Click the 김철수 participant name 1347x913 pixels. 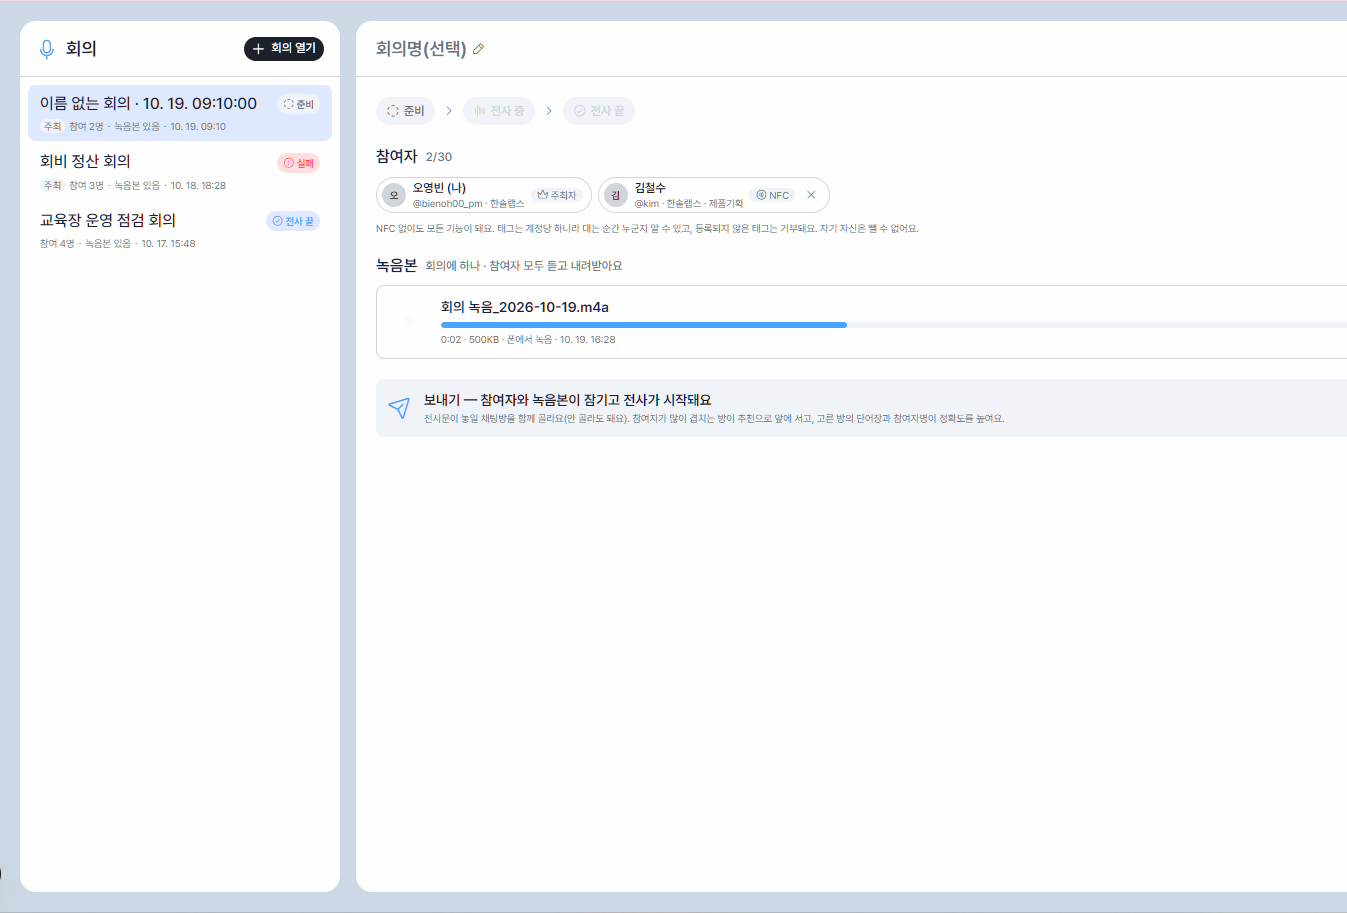pyautogui.click(x=650, y=188)
